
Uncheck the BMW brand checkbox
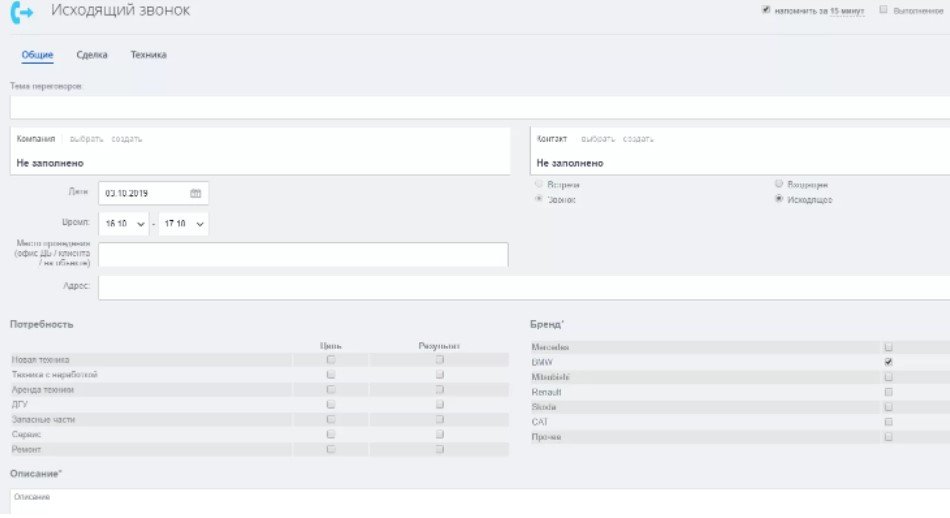coord(888,362)
